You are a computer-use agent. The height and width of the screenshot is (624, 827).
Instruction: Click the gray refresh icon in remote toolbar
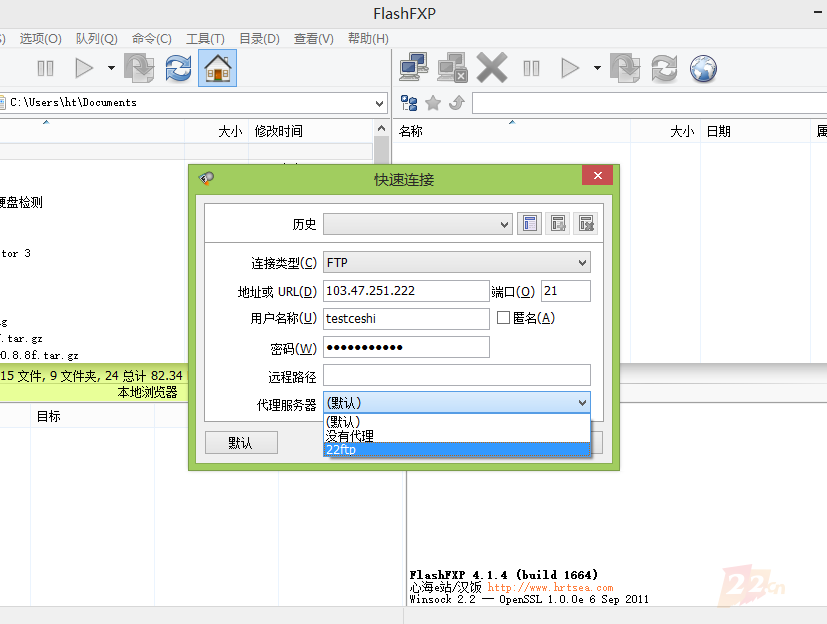coord(664,68)
